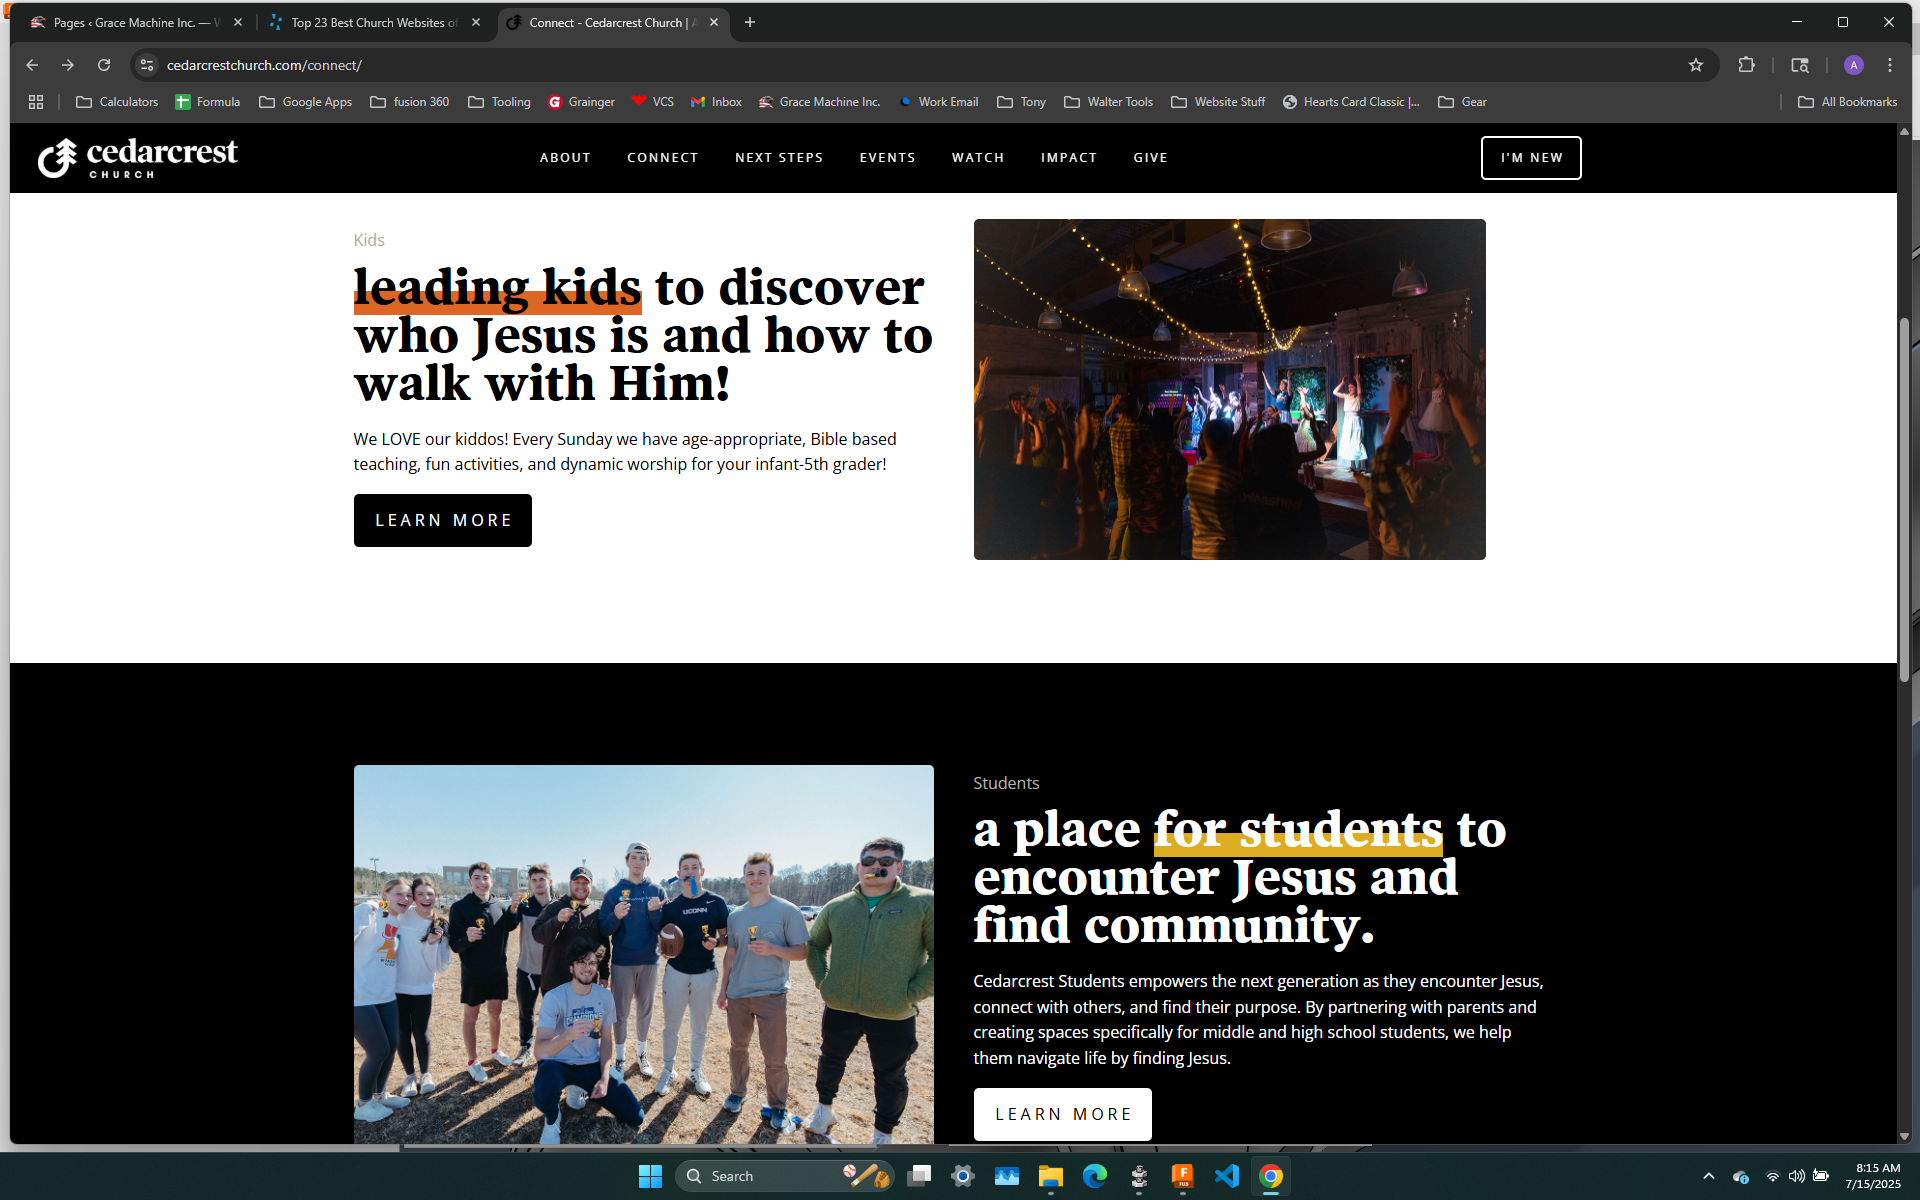Bookmark this page with star icon
The width and height of the screenshot is (1920, 1200).
click(x=1695, y=65)
